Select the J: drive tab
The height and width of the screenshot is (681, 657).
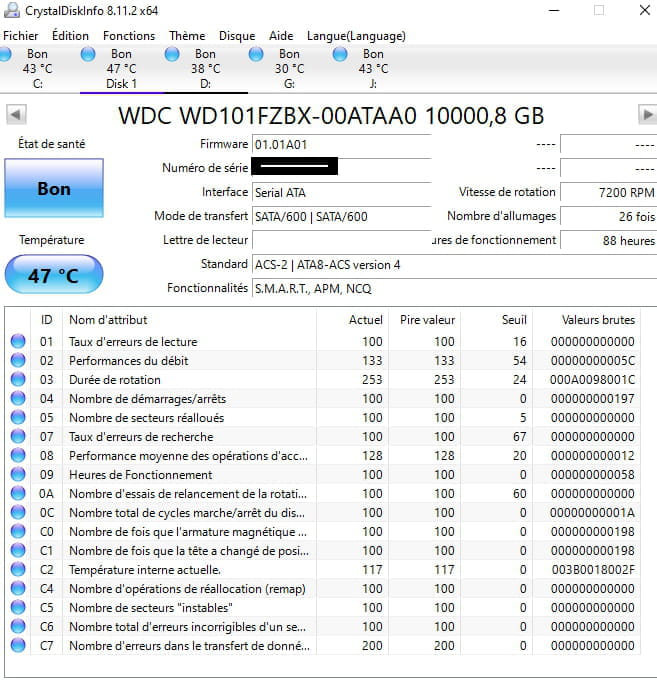tap(373, 69)
